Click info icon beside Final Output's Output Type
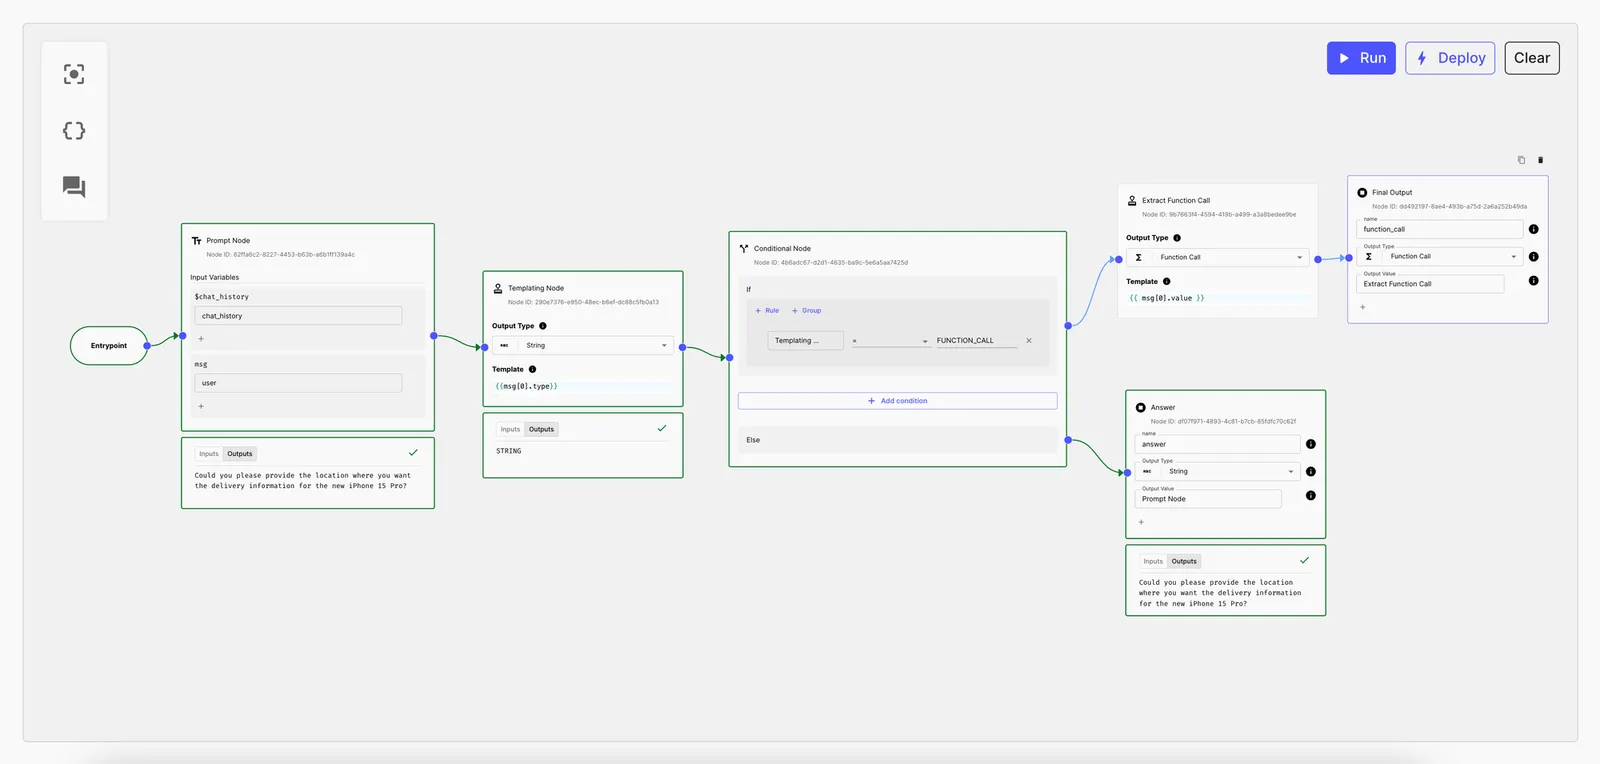 1533,257
